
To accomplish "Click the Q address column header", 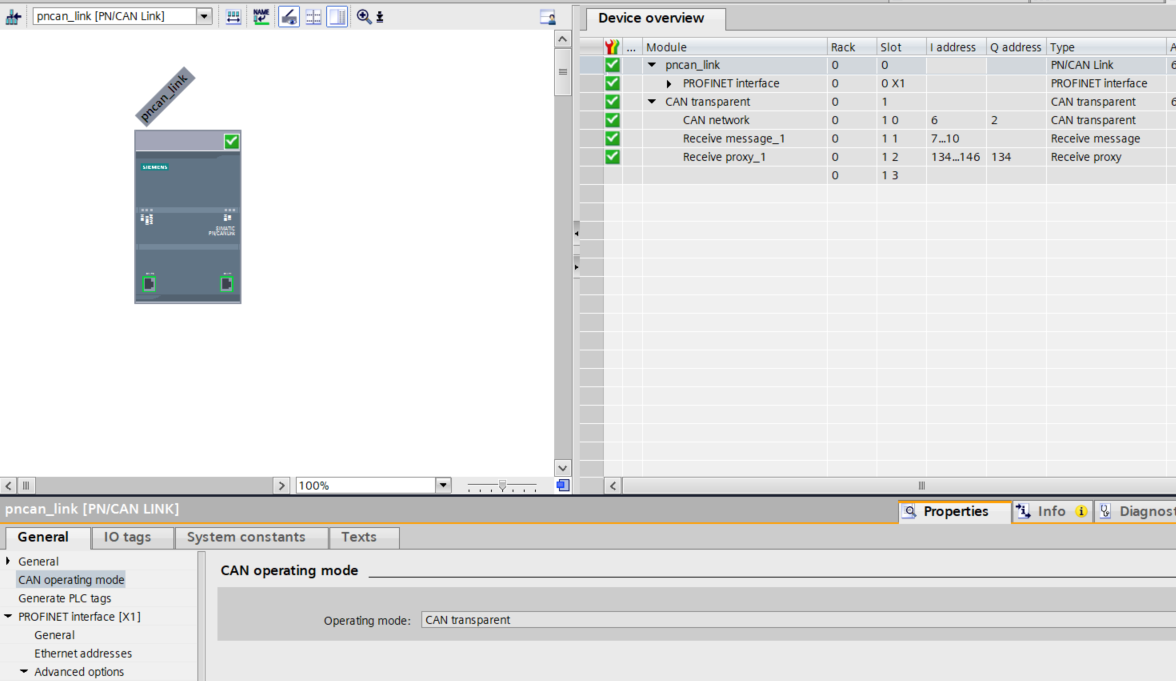I will coord(1016,46).
